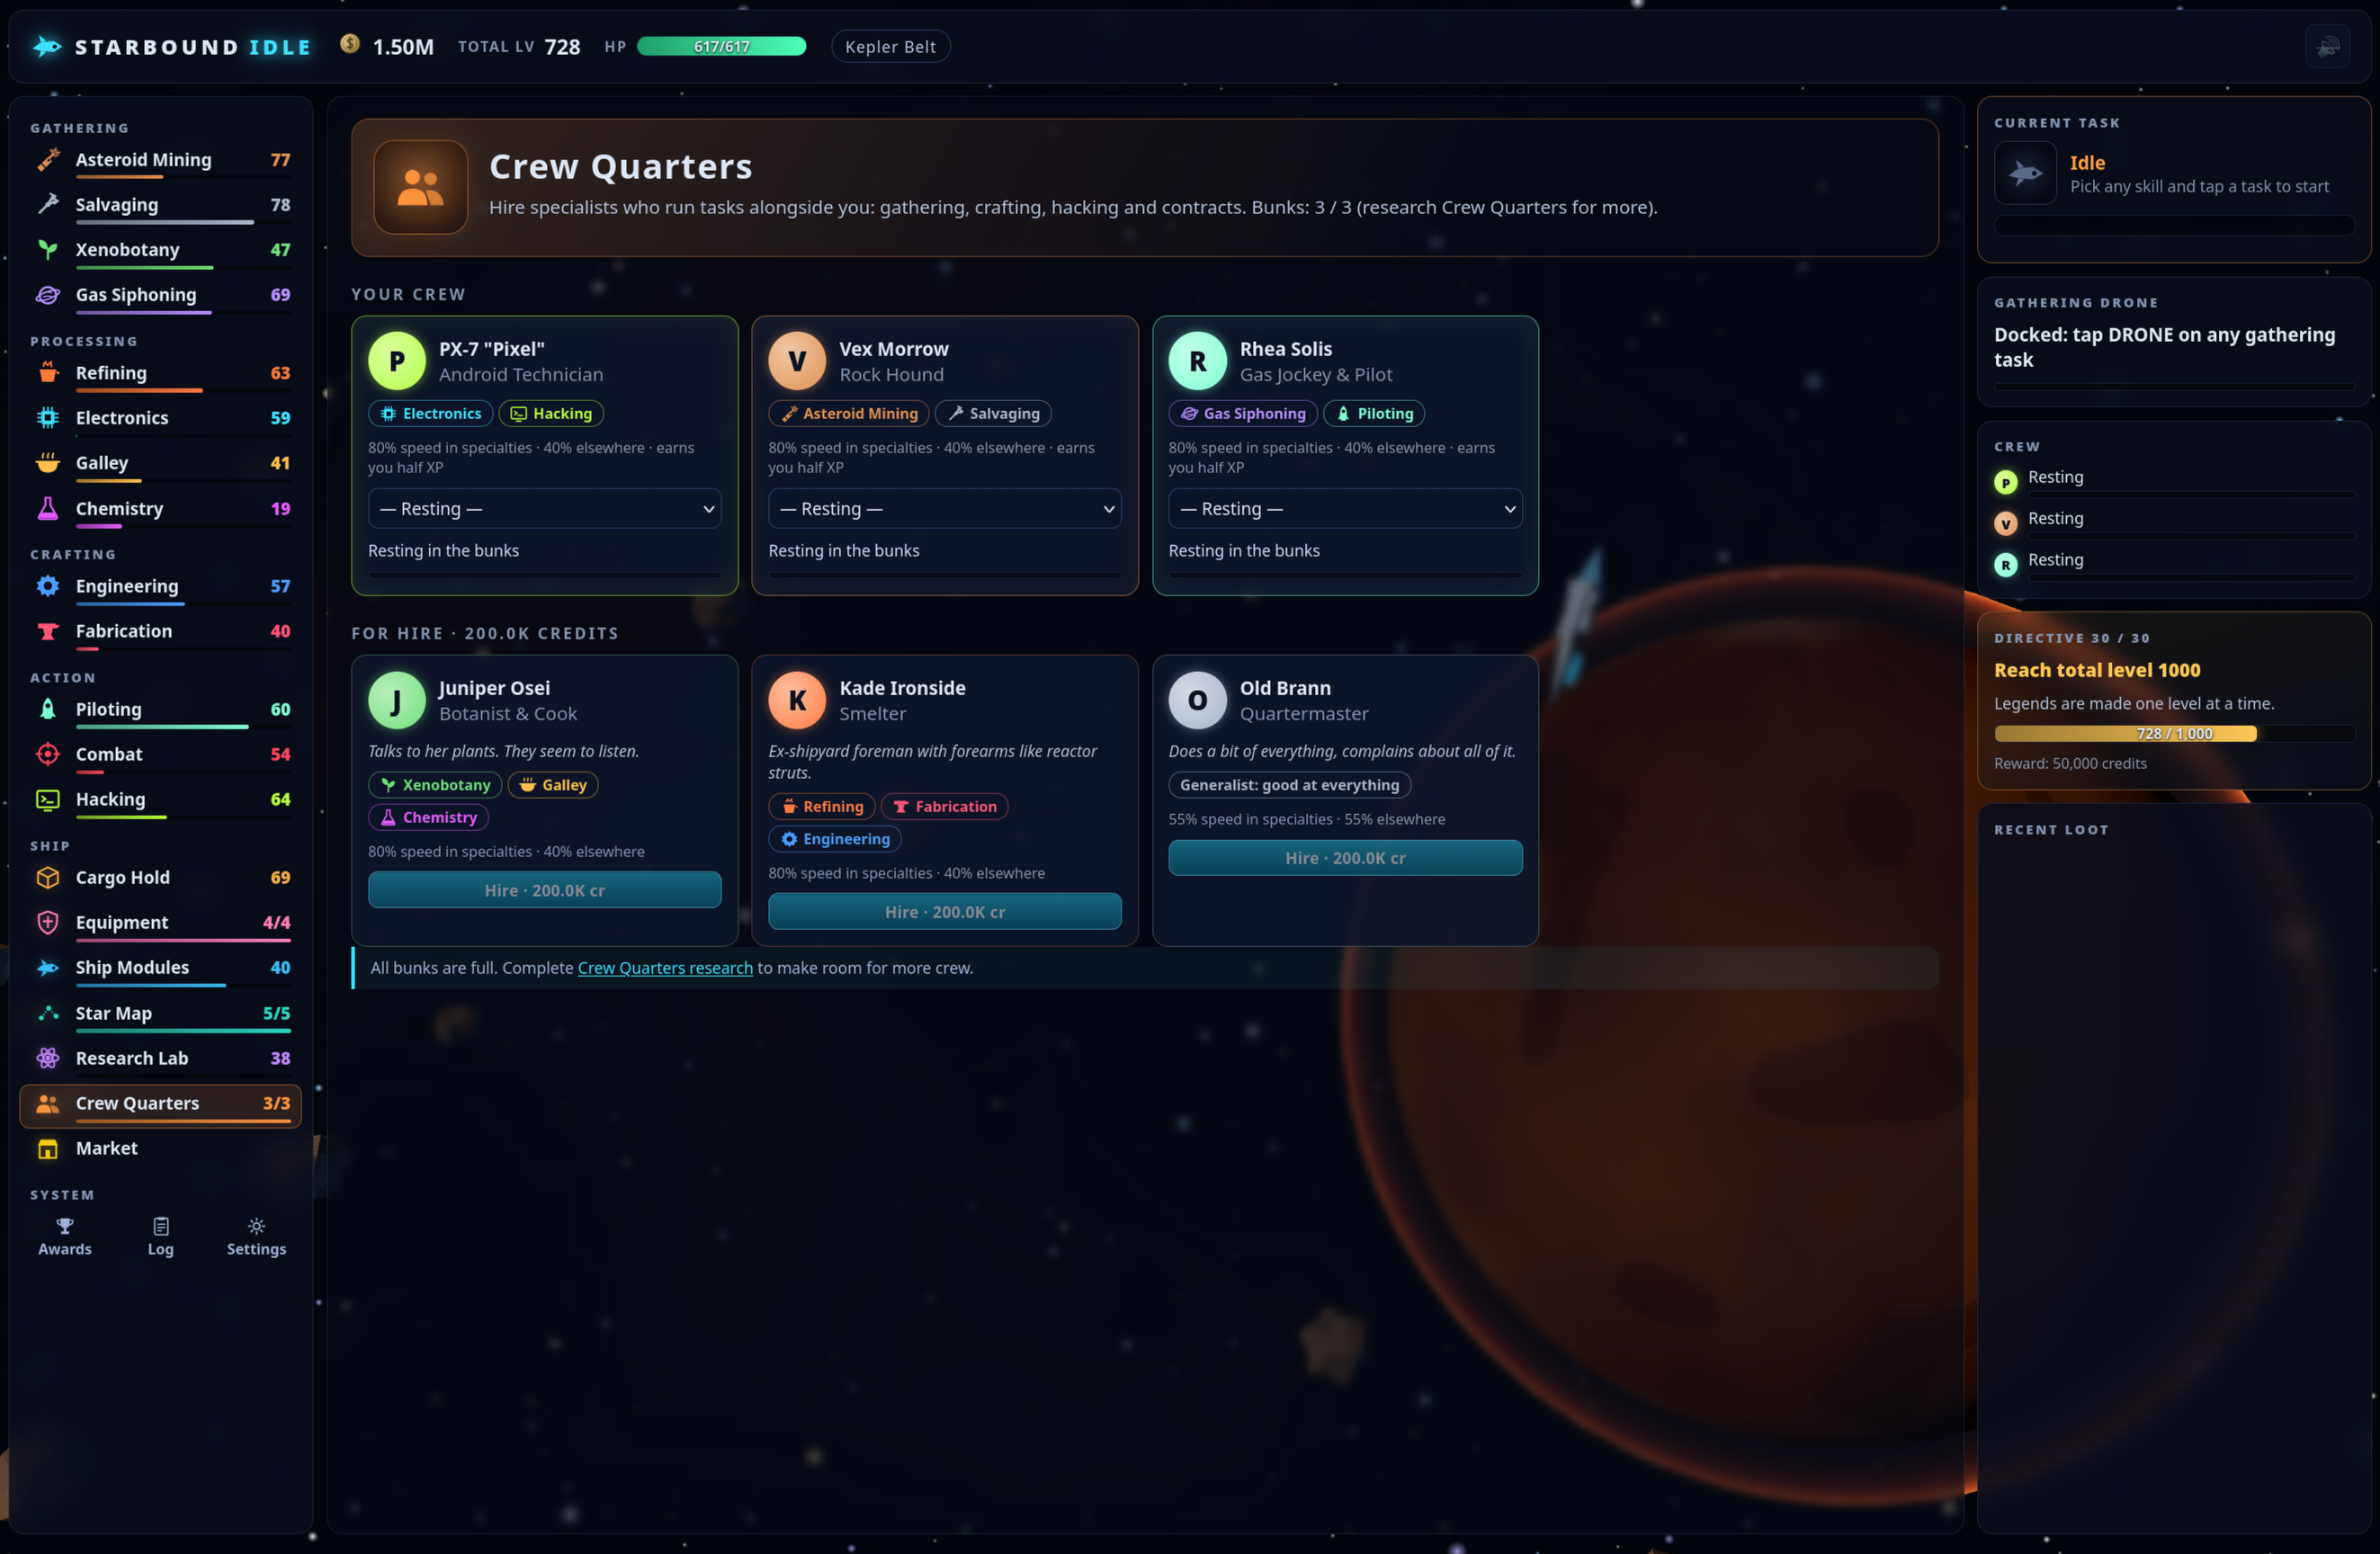Click the Piloting tag on Rhea Solis

coord(1374,414)
